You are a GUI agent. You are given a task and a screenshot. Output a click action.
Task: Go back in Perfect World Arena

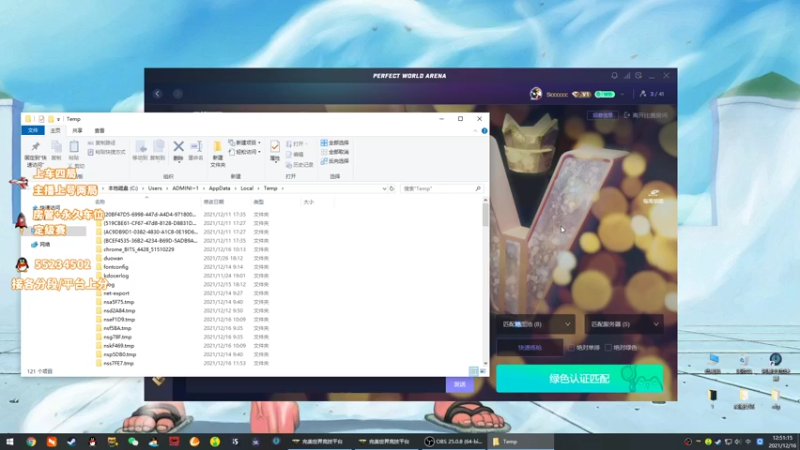pyautogui.click(x=158, y=94)
